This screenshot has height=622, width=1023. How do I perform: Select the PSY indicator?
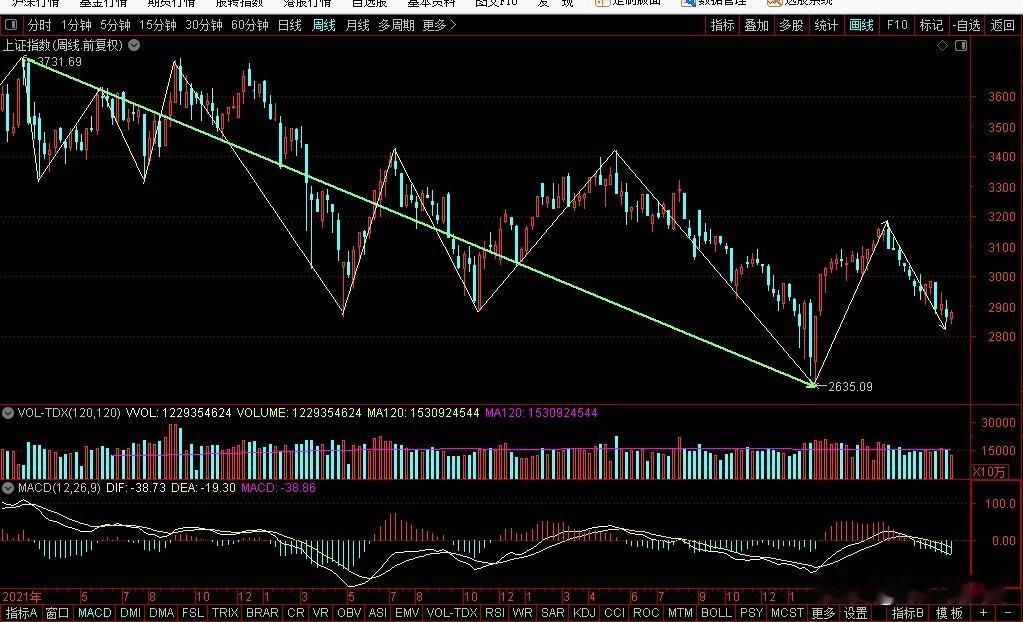click(x=751, y=613)
